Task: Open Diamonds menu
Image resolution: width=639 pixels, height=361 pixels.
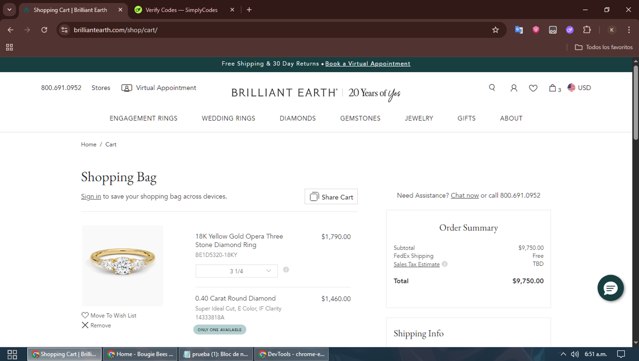Action: click(297, 118)
